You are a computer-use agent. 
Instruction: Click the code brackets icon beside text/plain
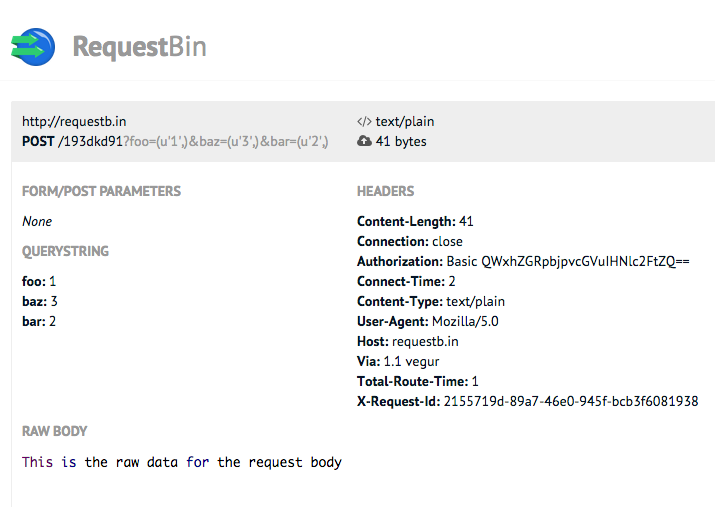click(364, 122)
